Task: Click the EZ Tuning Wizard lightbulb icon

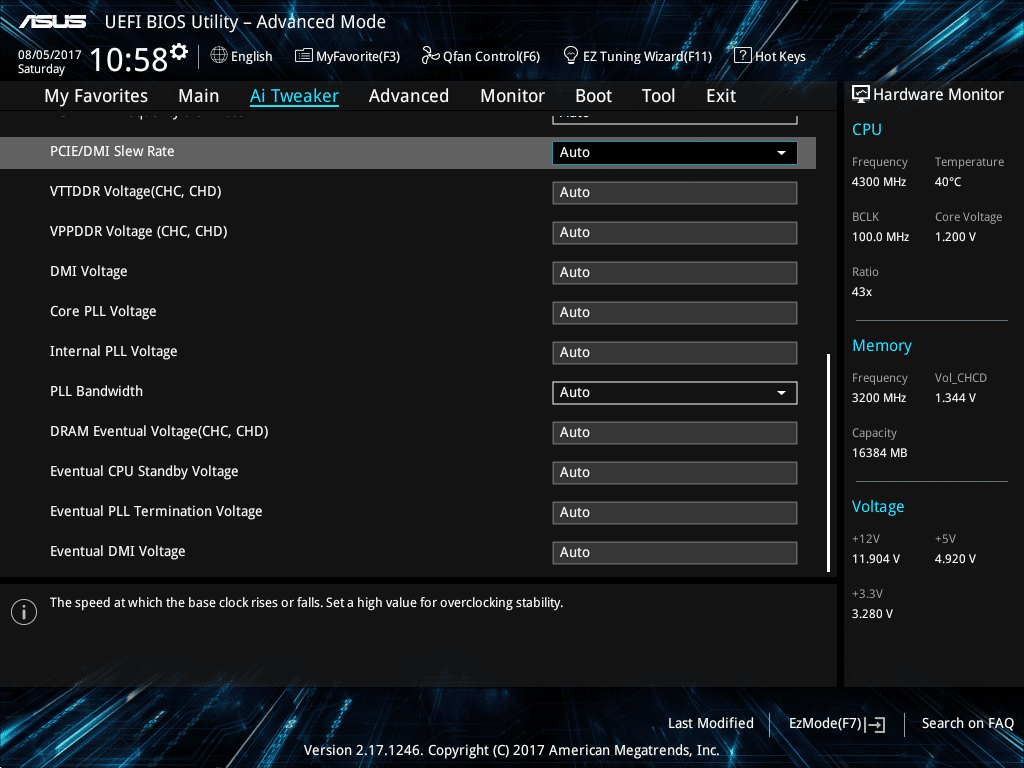Action: pos(571,56)
